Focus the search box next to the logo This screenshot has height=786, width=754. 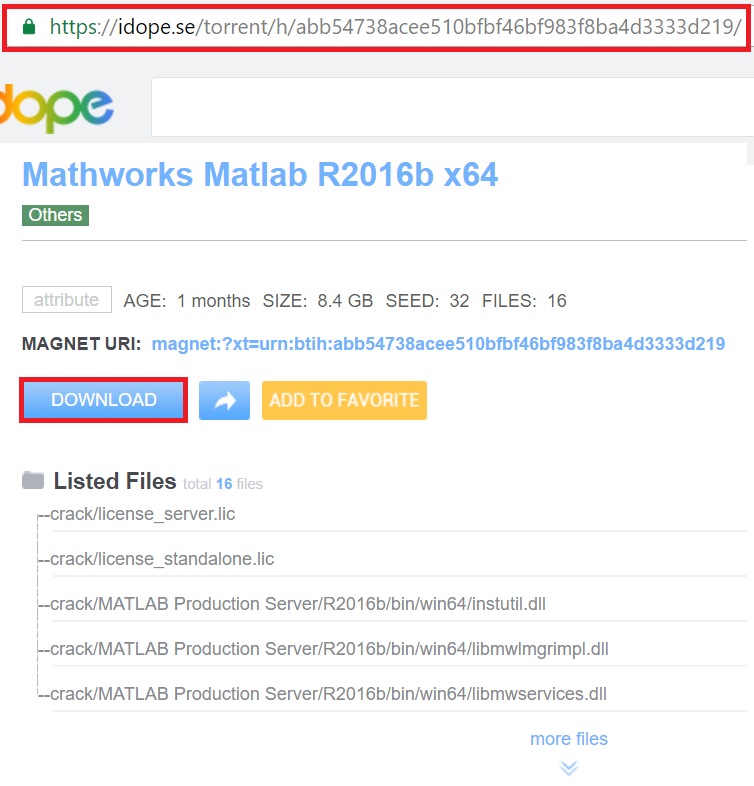(x=450, y=107)
